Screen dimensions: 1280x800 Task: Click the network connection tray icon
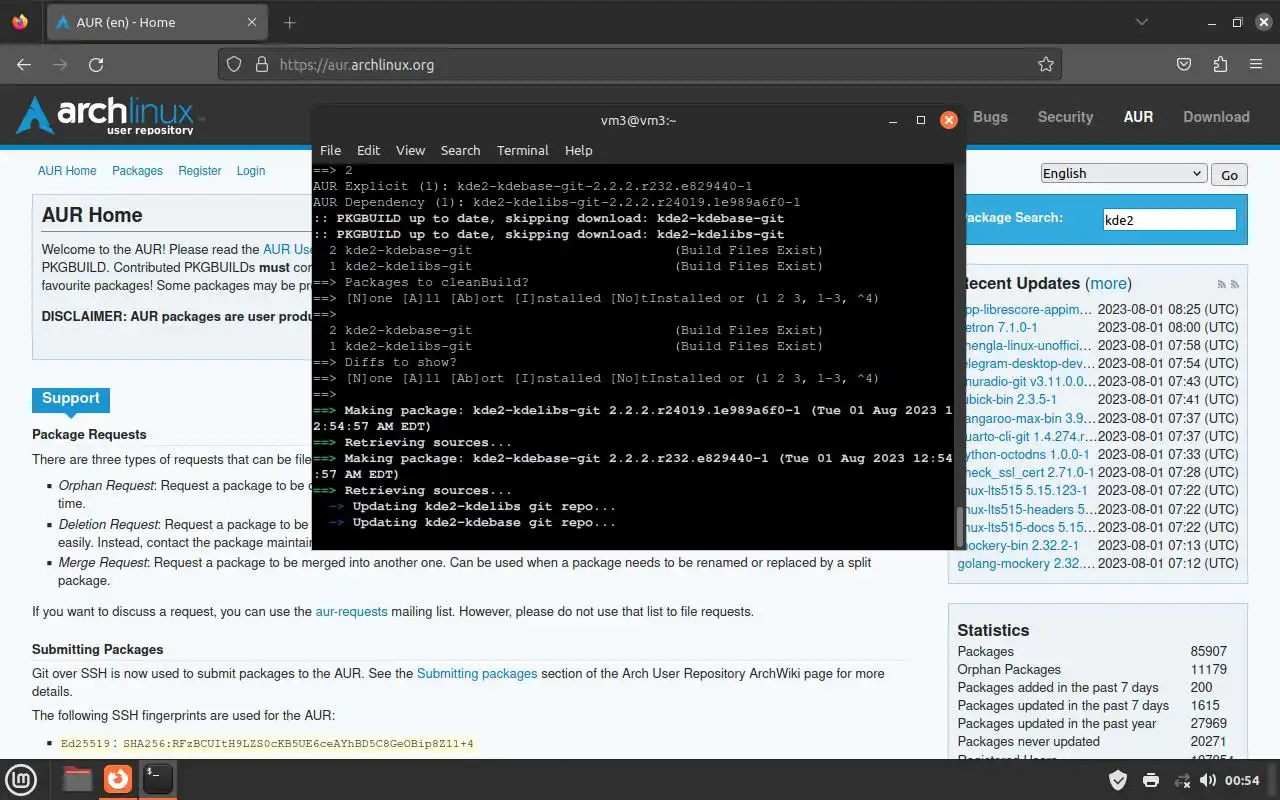(x=1182, y=780)
